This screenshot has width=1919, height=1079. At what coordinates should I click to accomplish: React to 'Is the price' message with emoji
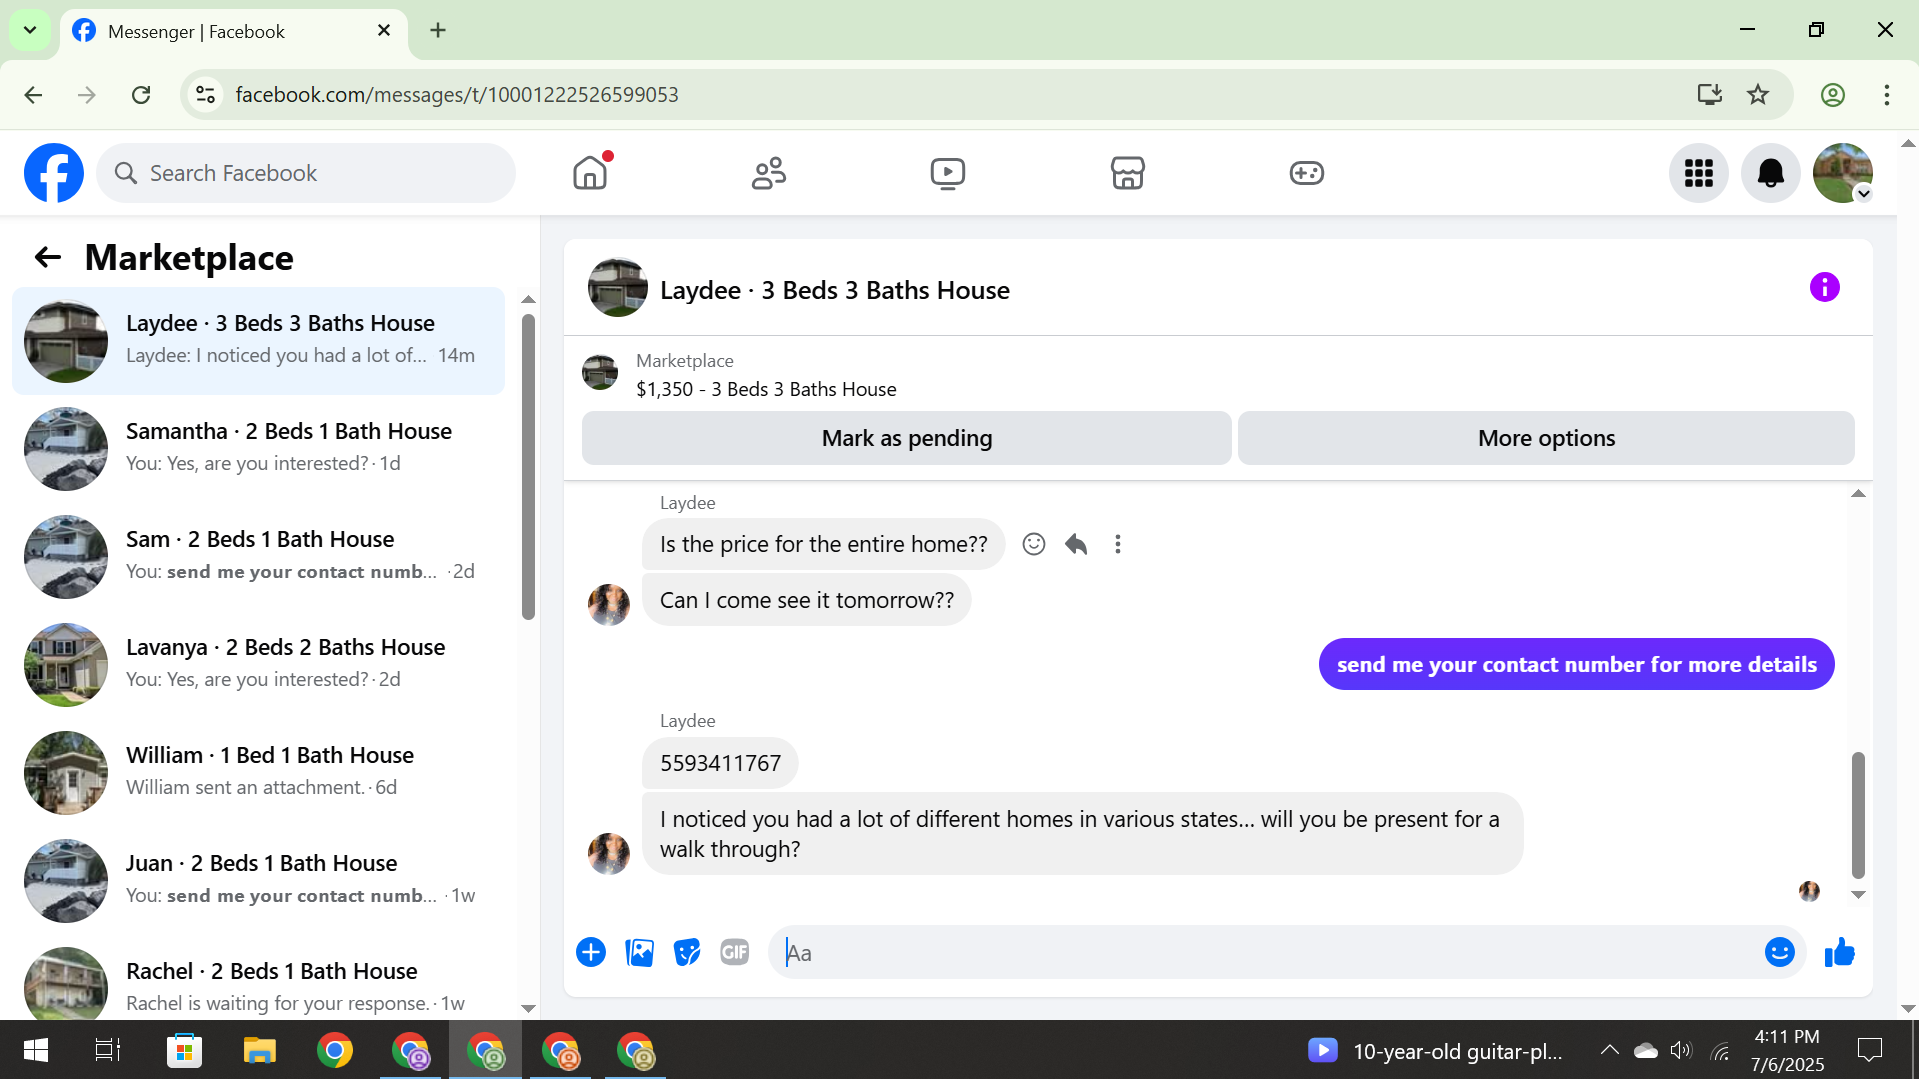tap(1034, 544)
